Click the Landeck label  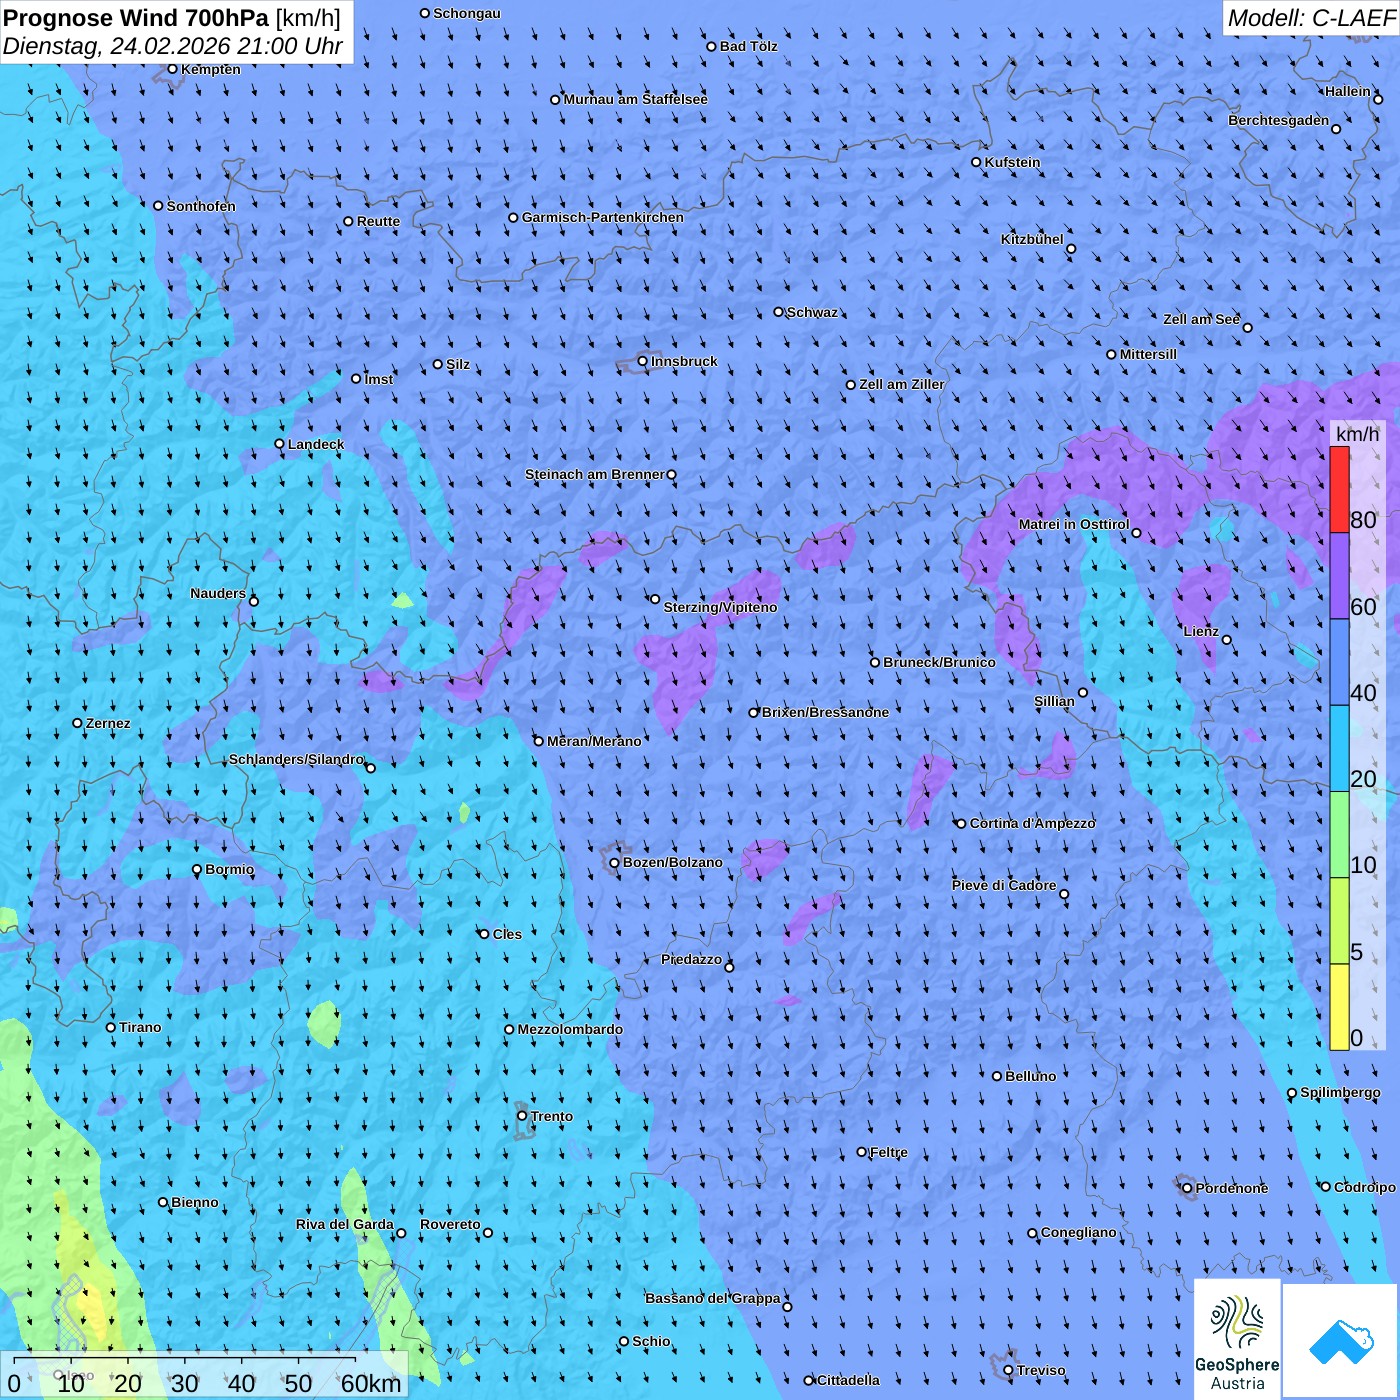coord(316,444)
